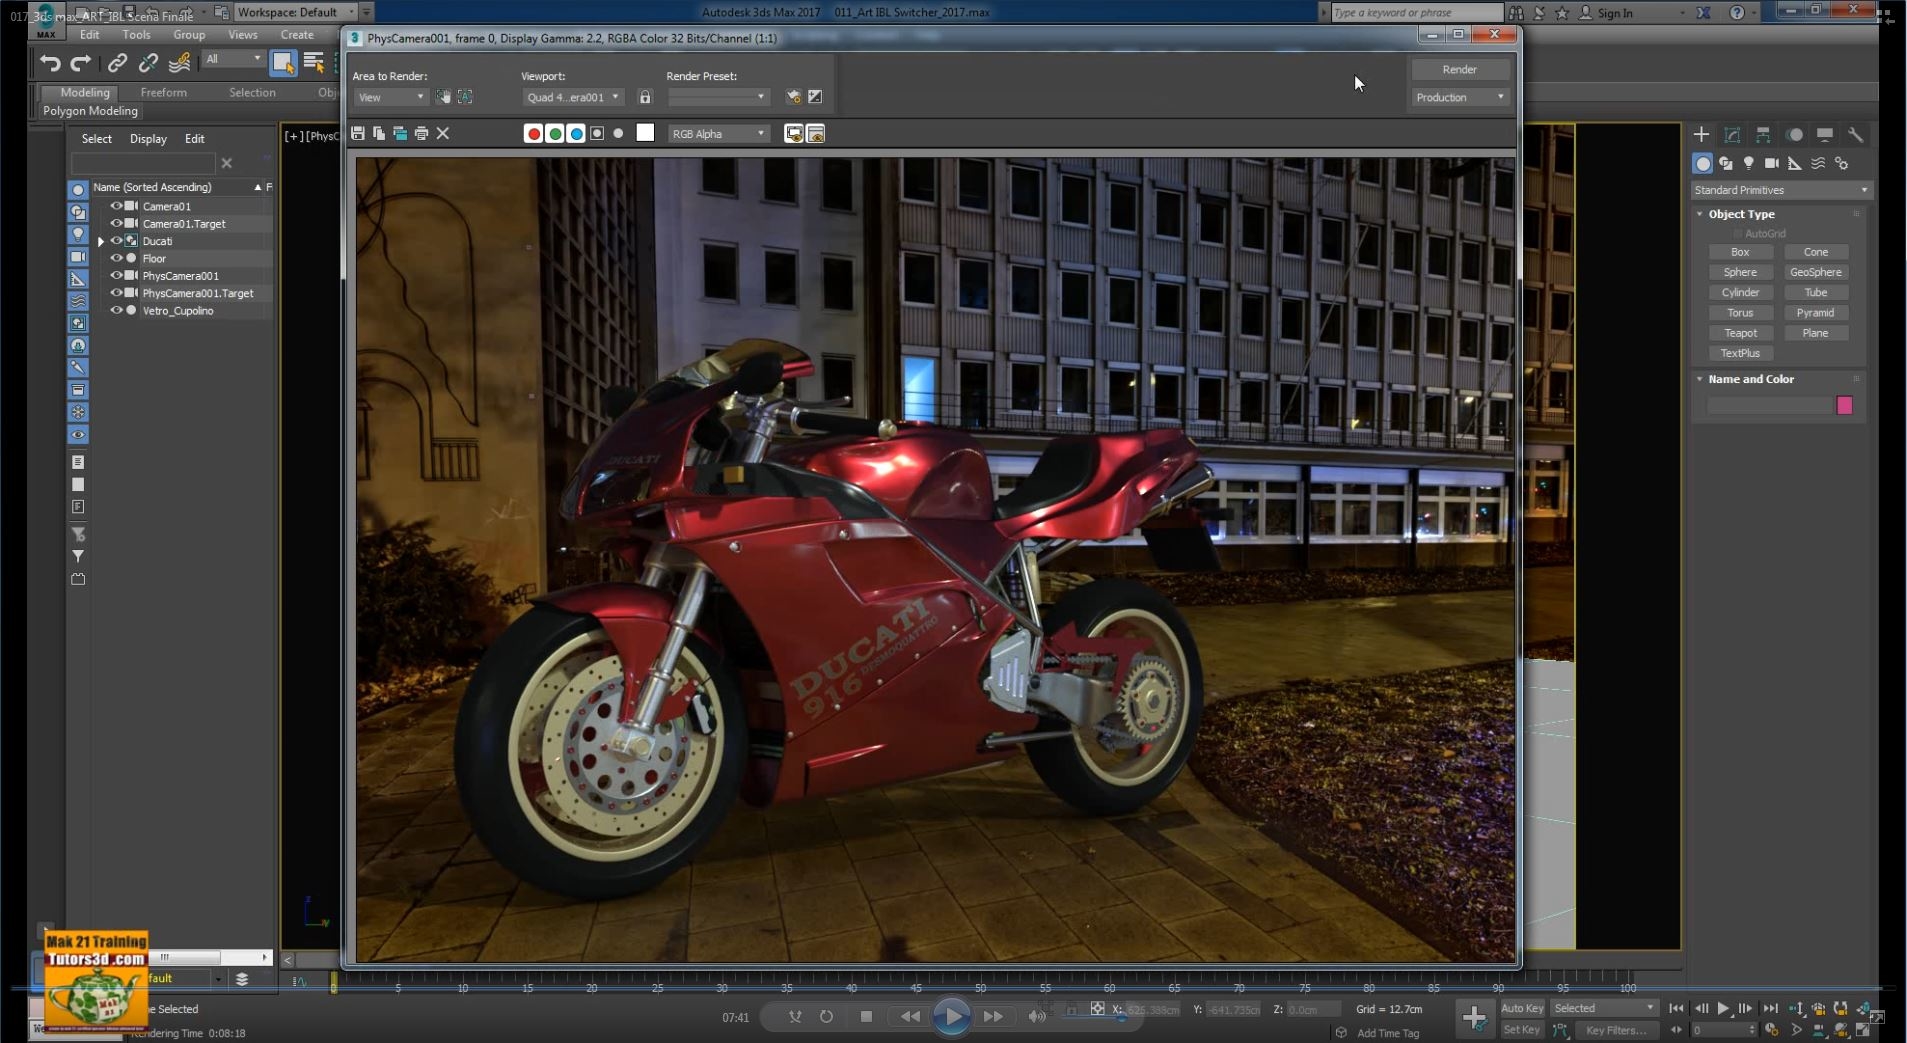This screenshot has width=1907, height=1043.
Task: Click the Bind to Space Warp icon
Action: pyautogui.click(x=180, y=63)
